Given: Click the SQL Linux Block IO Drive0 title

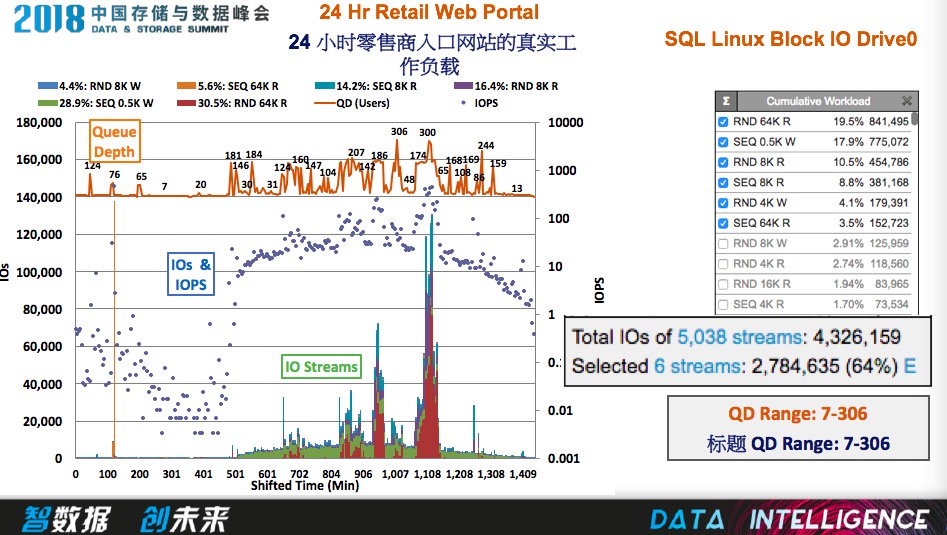Looking at the screenshot, I should tap(791, 39).
